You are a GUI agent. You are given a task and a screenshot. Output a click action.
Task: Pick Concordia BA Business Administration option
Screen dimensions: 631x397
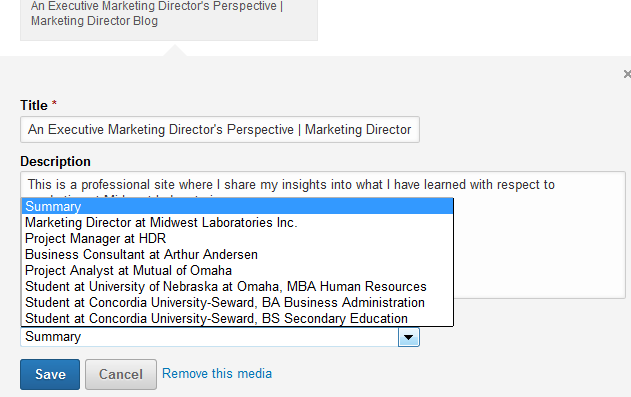pos(237,302)
